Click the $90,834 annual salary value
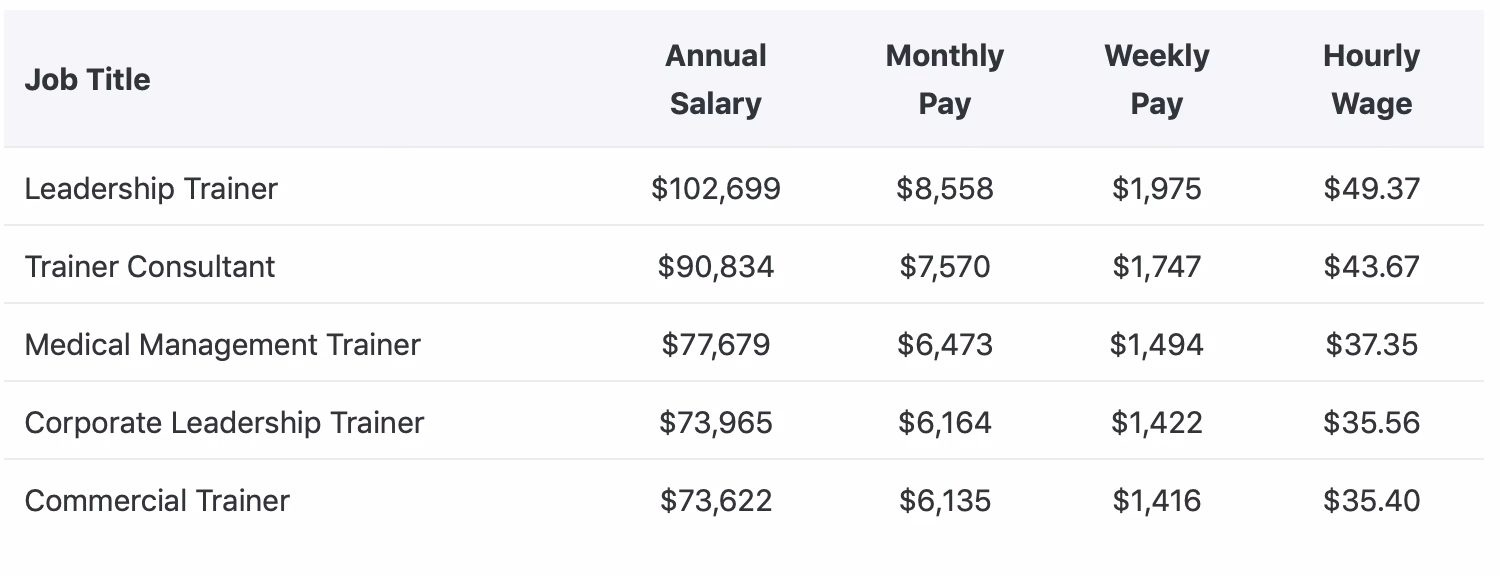The width and height of the screenshot is (1500, 576). click(x=716, y=266)
